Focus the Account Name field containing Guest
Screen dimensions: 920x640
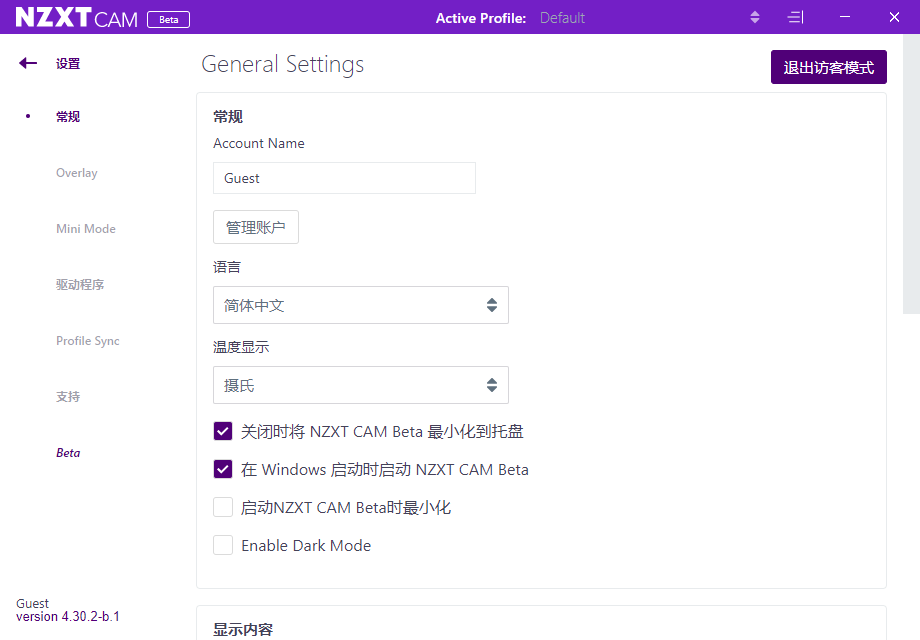344,178
